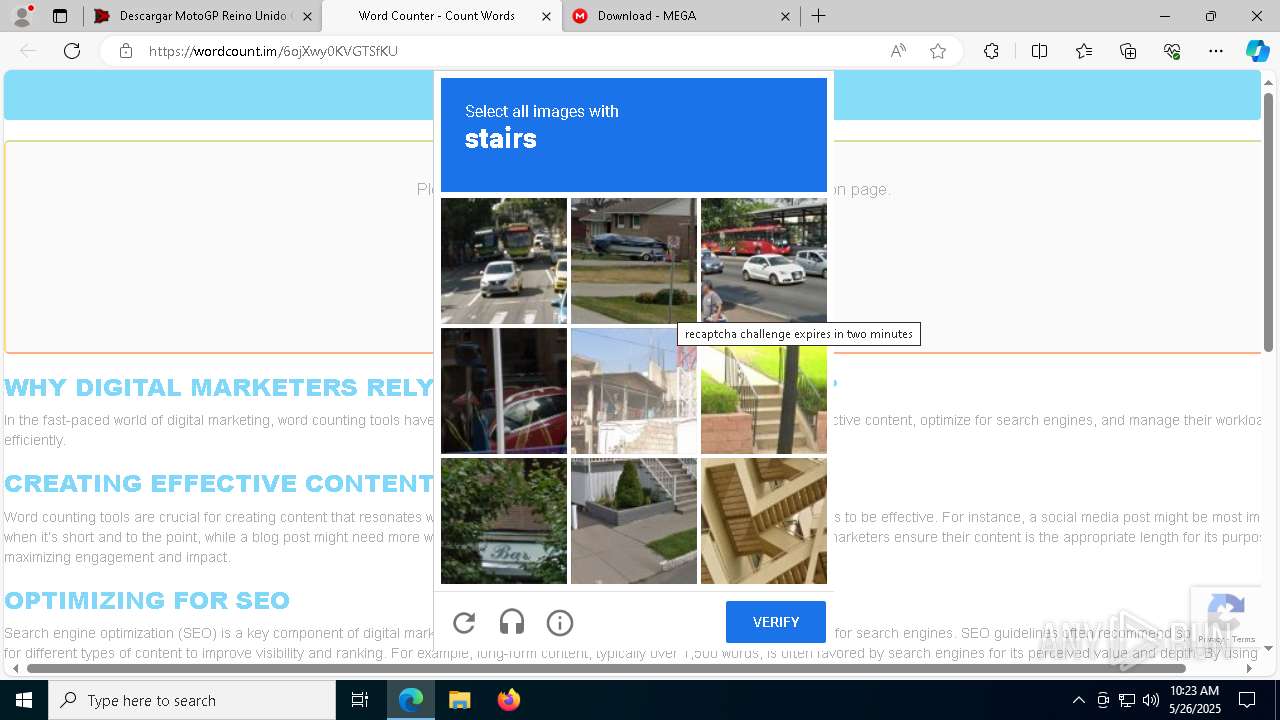Select captcha tile showing bus on street

tap(504, 261)
